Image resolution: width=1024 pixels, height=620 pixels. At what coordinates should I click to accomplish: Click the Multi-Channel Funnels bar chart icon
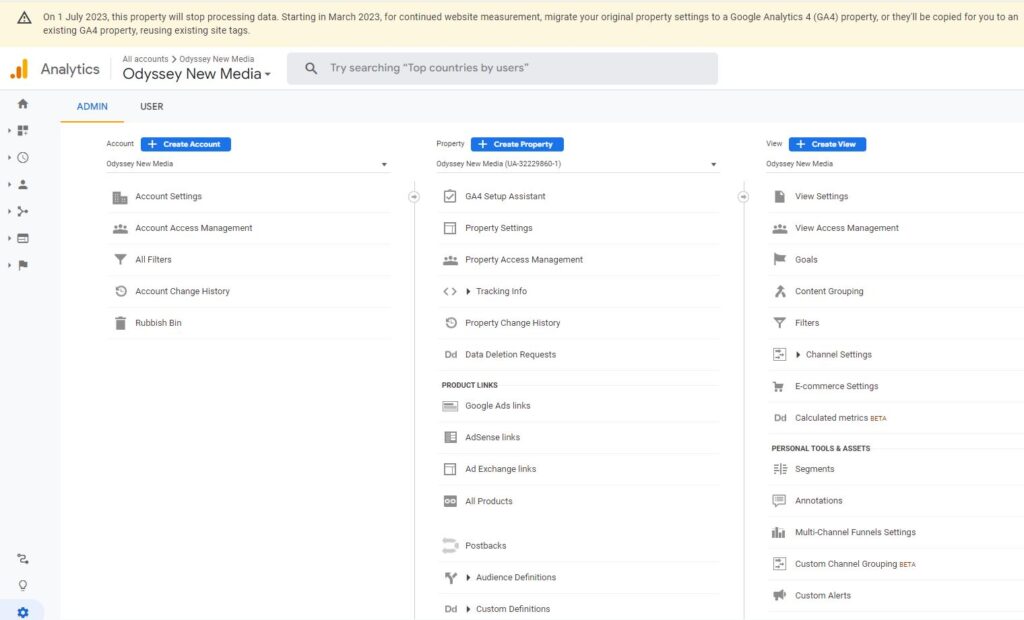click(x=778, y=532)
